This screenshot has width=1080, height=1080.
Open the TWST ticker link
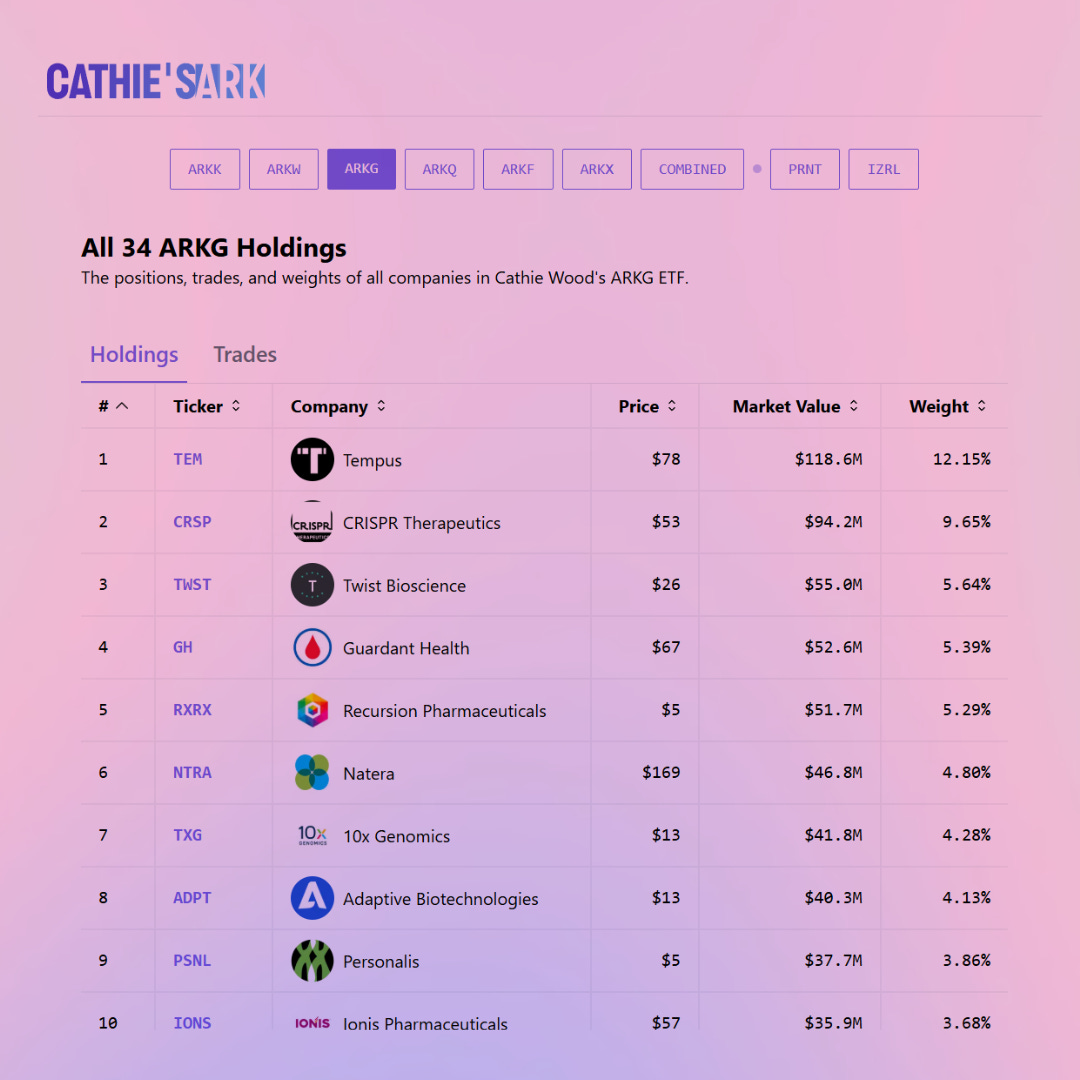(192, 585)
